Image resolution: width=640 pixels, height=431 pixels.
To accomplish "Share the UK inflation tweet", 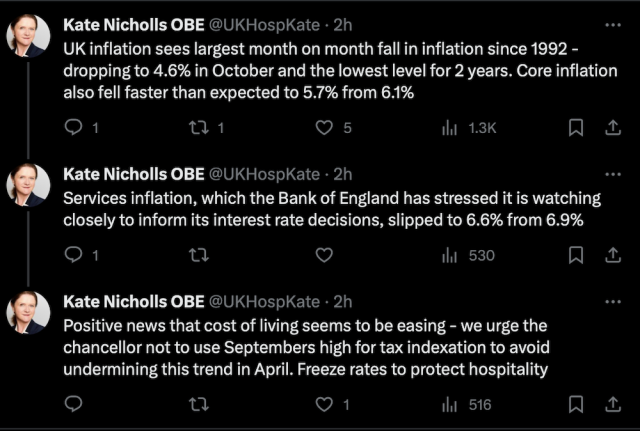I will pos(612,127).
